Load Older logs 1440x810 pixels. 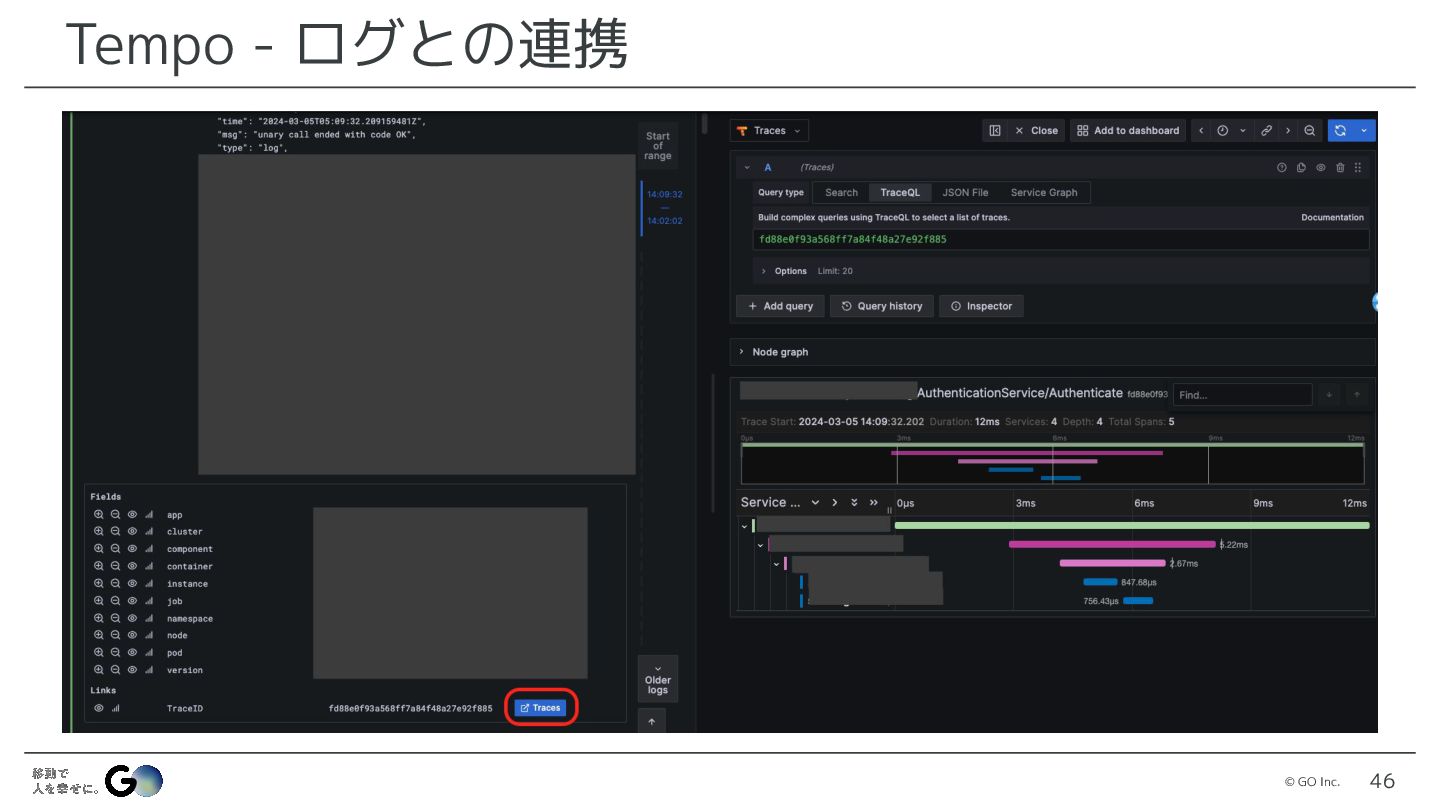658,679
